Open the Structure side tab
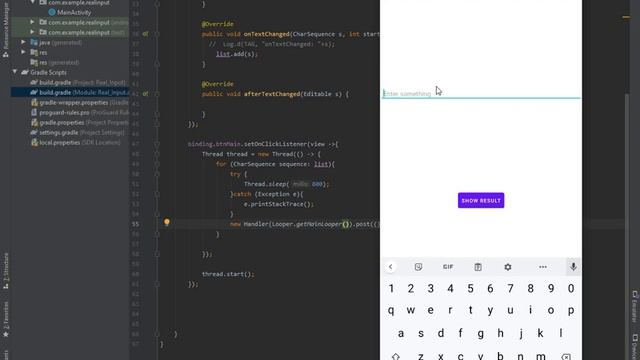 (x=6, y=271)
